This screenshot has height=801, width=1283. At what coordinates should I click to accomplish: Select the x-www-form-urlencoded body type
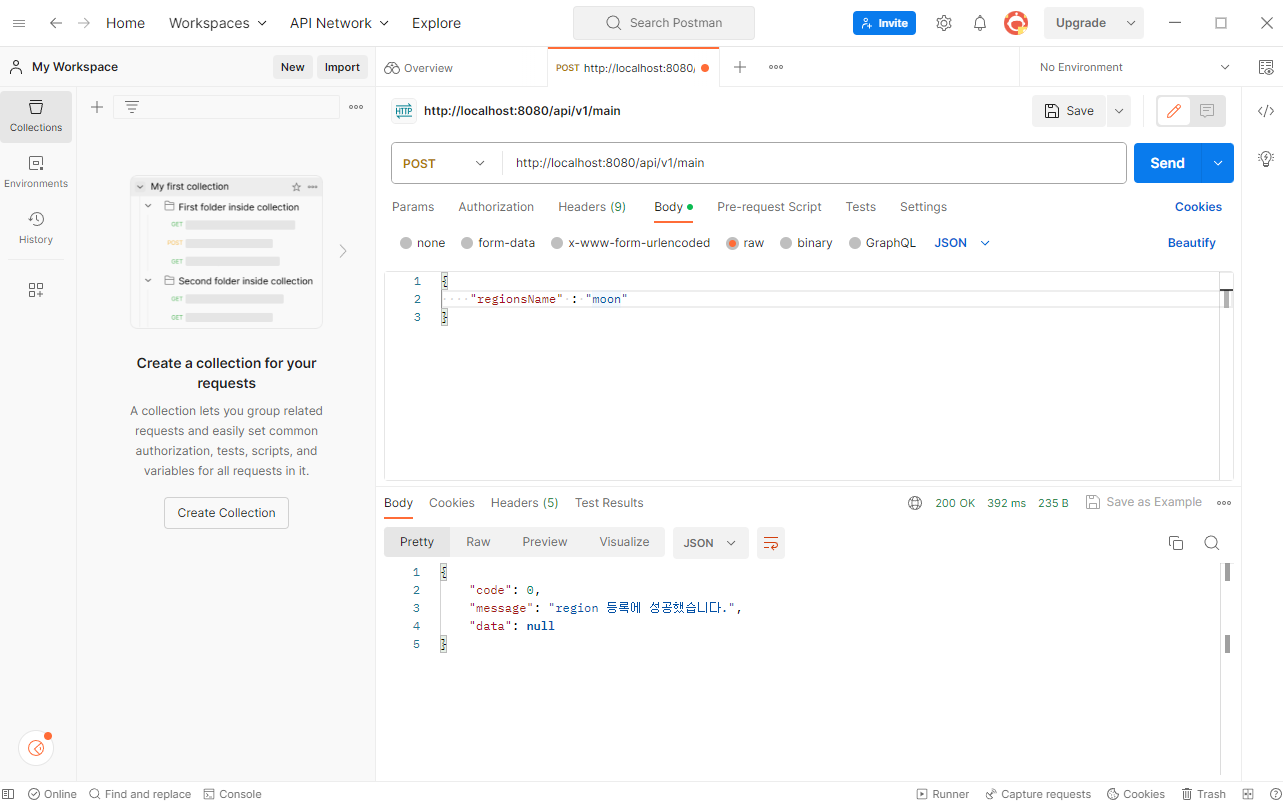557,243
